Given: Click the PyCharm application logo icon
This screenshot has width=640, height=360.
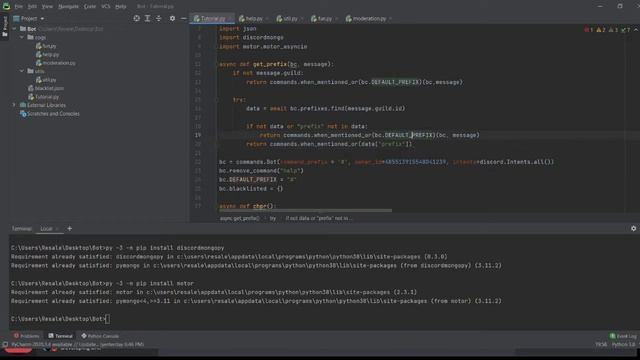Looking at the screenshot, I should point(6,6).
